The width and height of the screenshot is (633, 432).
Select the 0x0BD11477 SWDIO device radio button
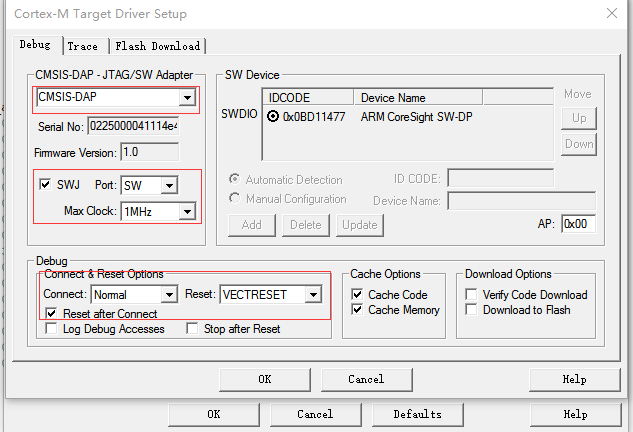tap(273, 117)
